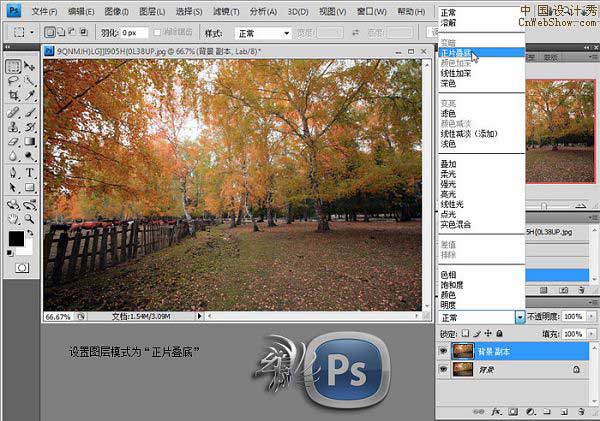Click the feather 羽化 input field
600x421 pixels.
[x=134, y=33]
